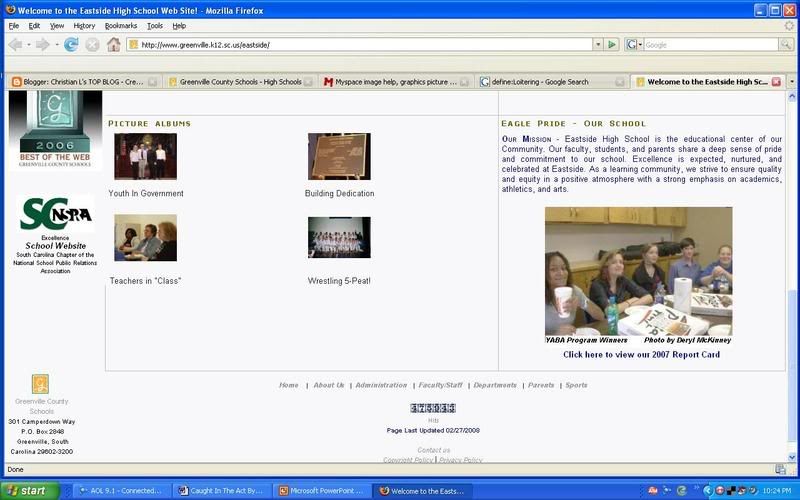Expand hidden tray icons with round arrow

click(x=707, y=491)
